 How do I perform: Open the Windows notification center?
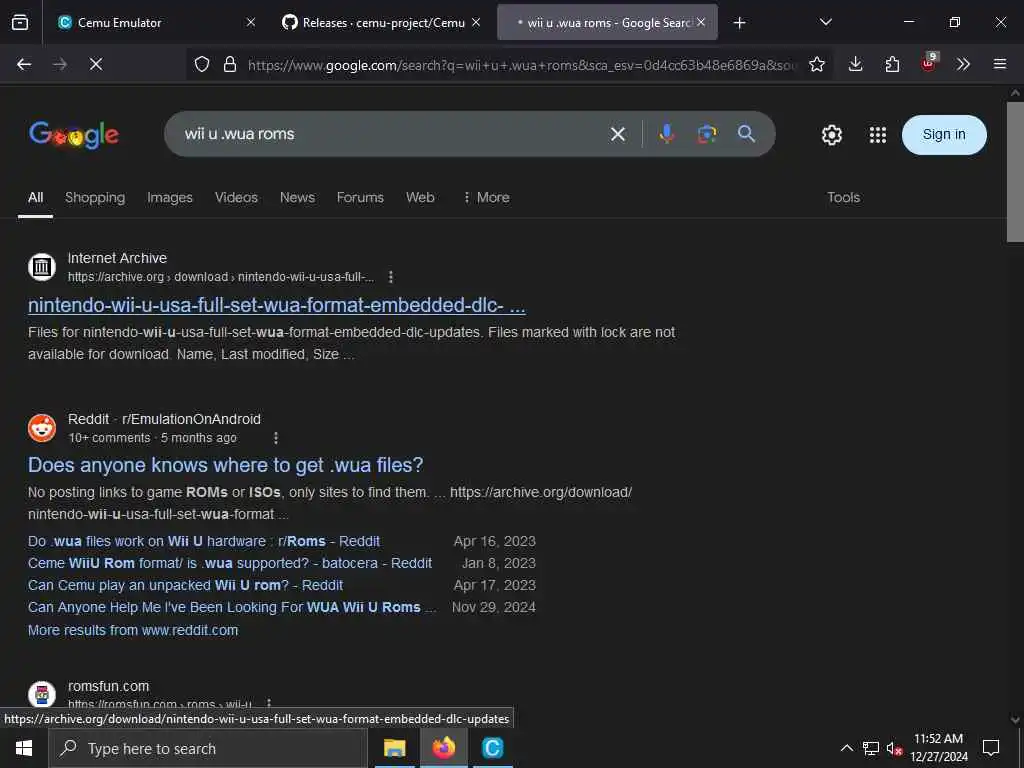click(x=991, y=748)
